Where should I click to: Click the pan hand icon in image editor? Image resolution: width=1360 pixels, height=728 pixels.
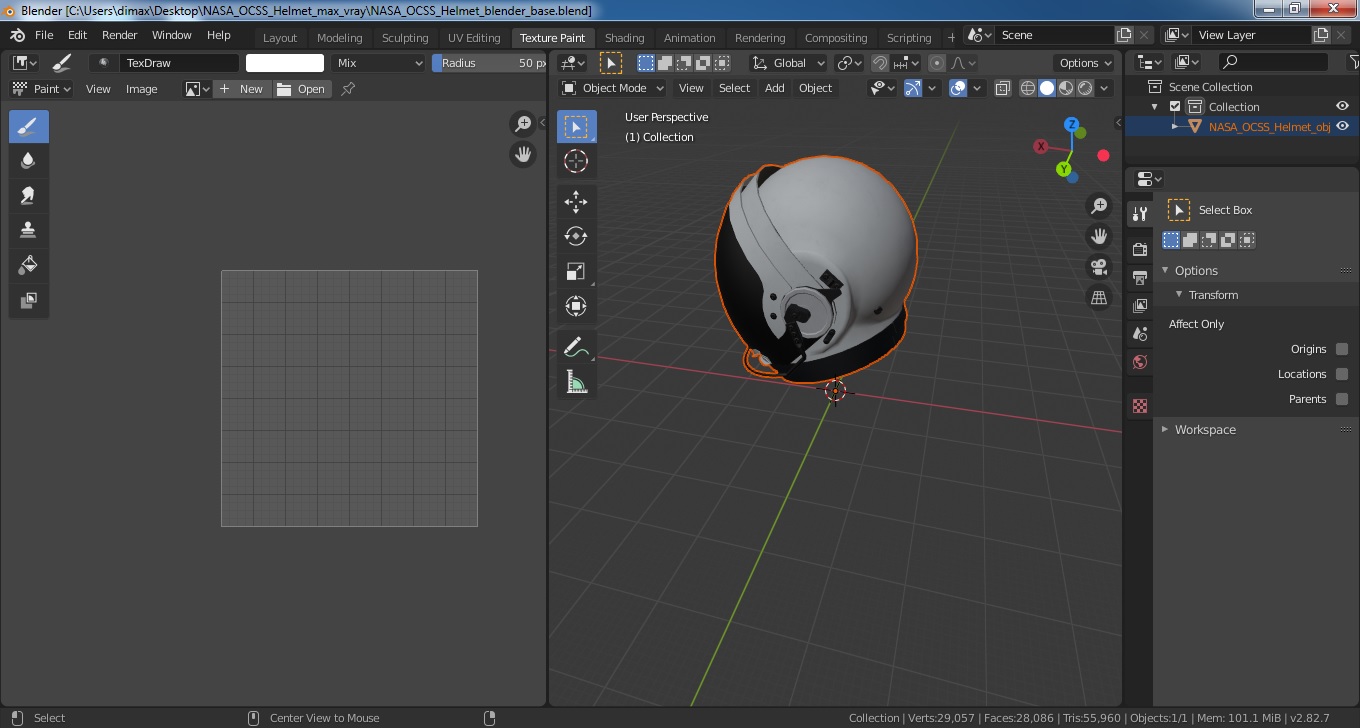[x=523, y=154]
